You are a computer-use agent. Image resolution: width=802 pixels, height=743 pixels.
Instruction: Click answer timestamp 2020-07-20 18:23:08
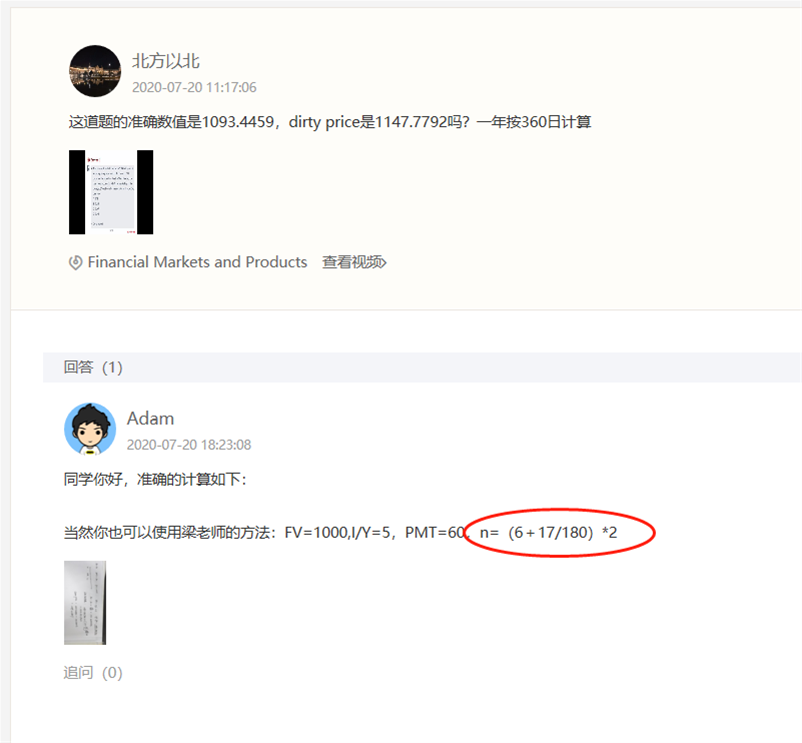click(x=189, y=445)
